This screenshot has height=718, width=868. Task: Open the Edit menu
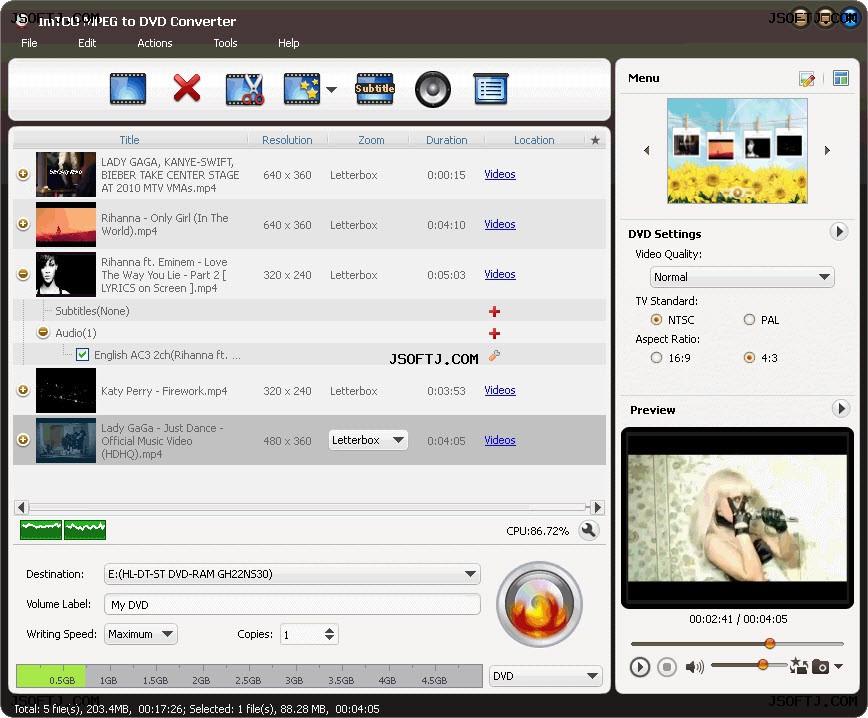(87, 43)
